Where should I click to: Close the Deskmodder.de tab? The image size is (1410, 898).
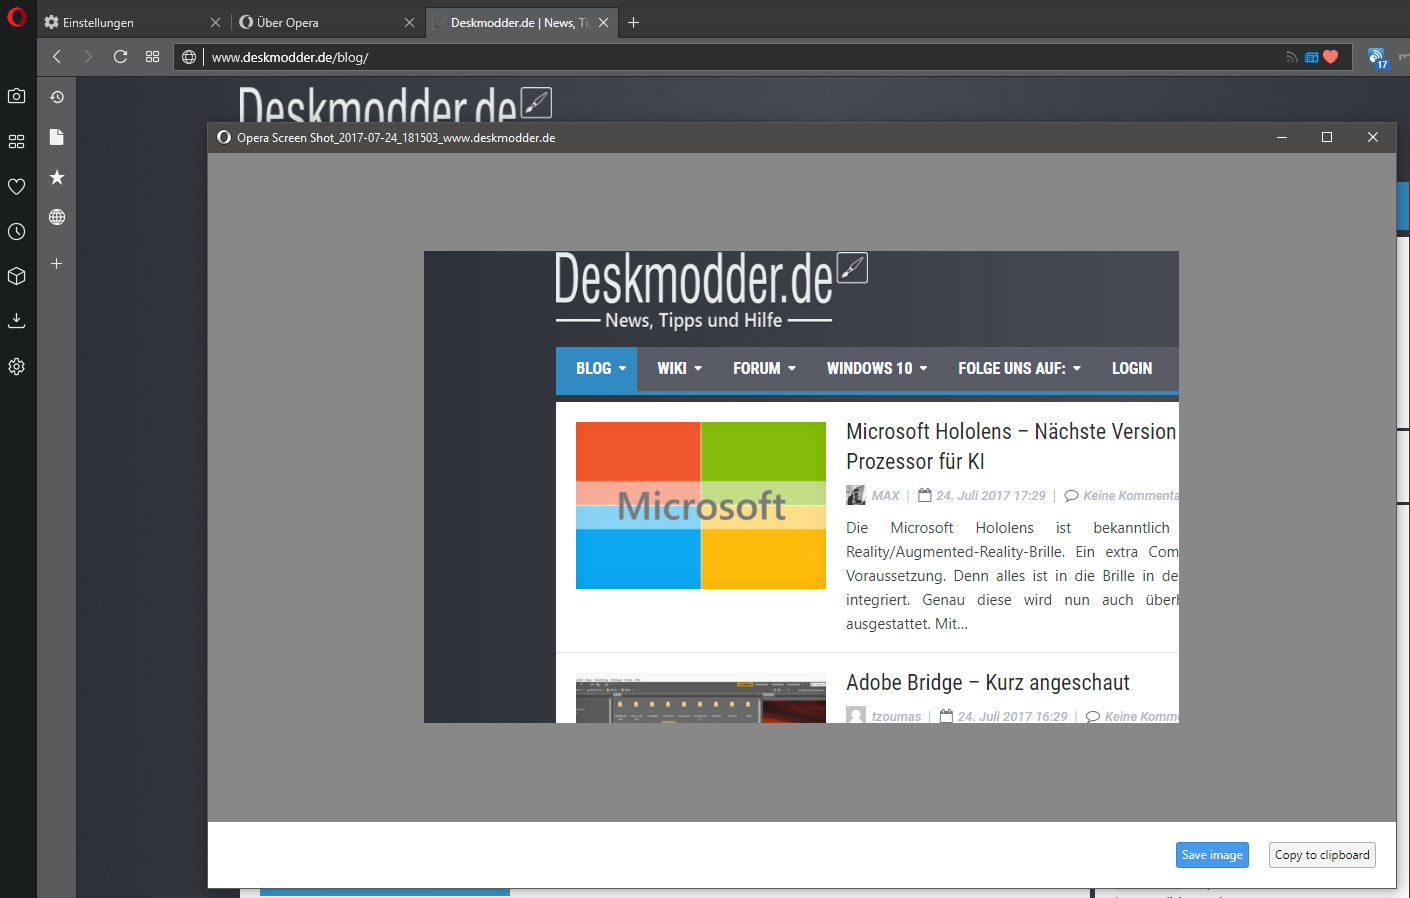603,23
